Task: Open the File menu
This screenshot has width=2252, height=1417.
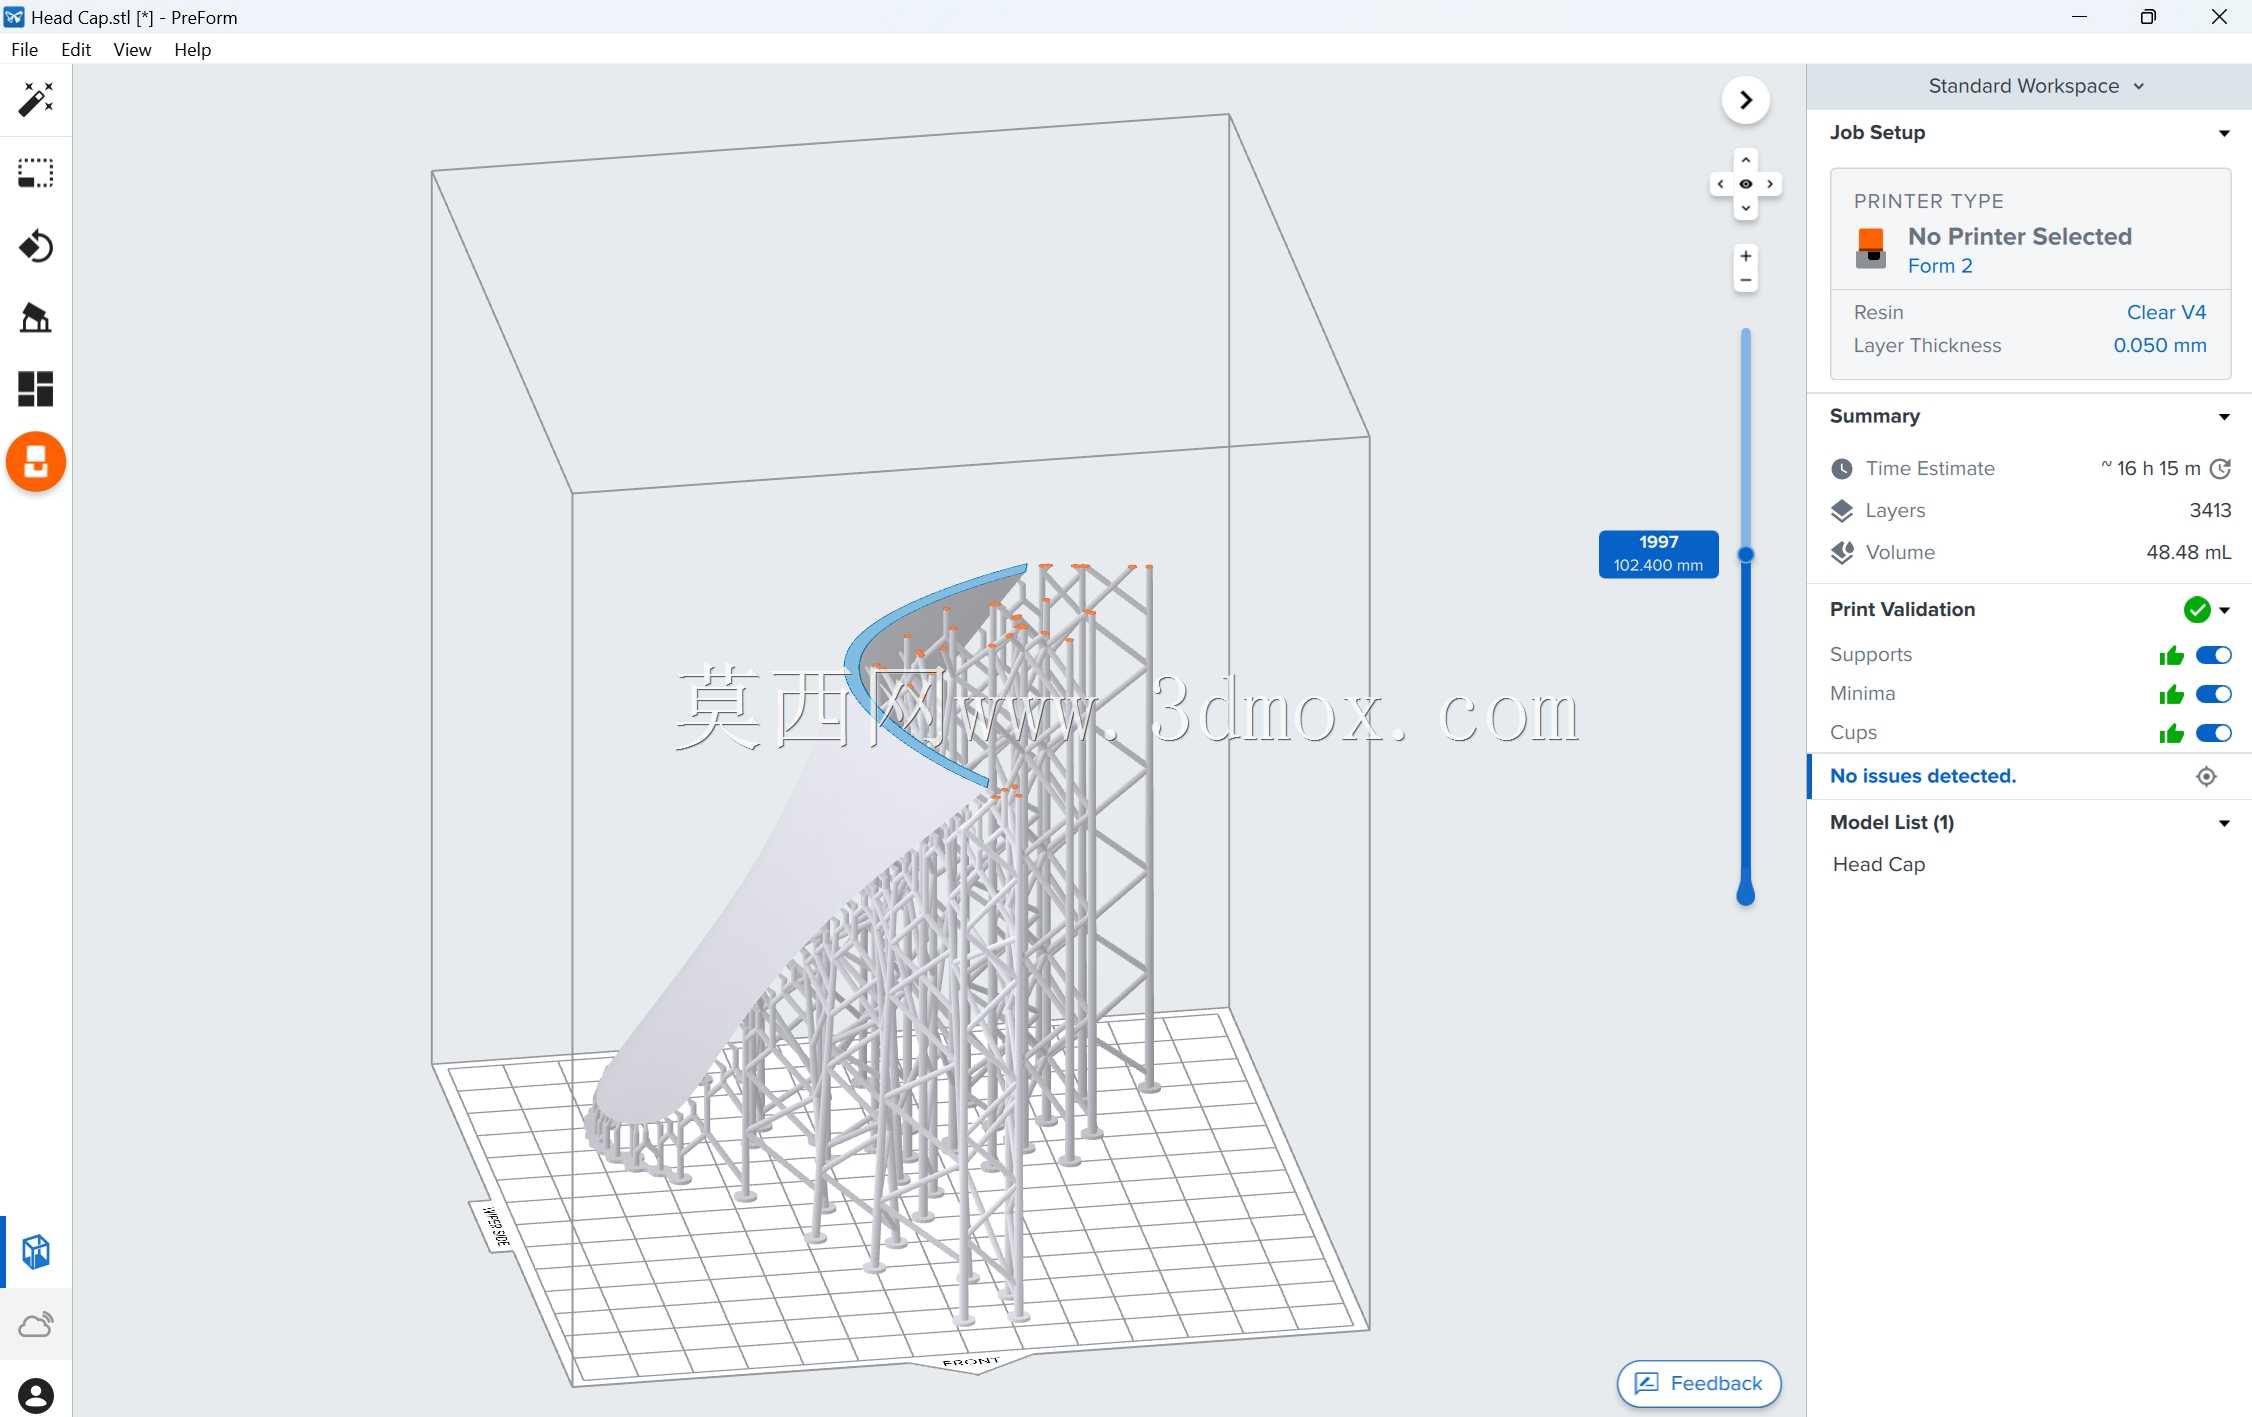Action: tap(24, 49)
